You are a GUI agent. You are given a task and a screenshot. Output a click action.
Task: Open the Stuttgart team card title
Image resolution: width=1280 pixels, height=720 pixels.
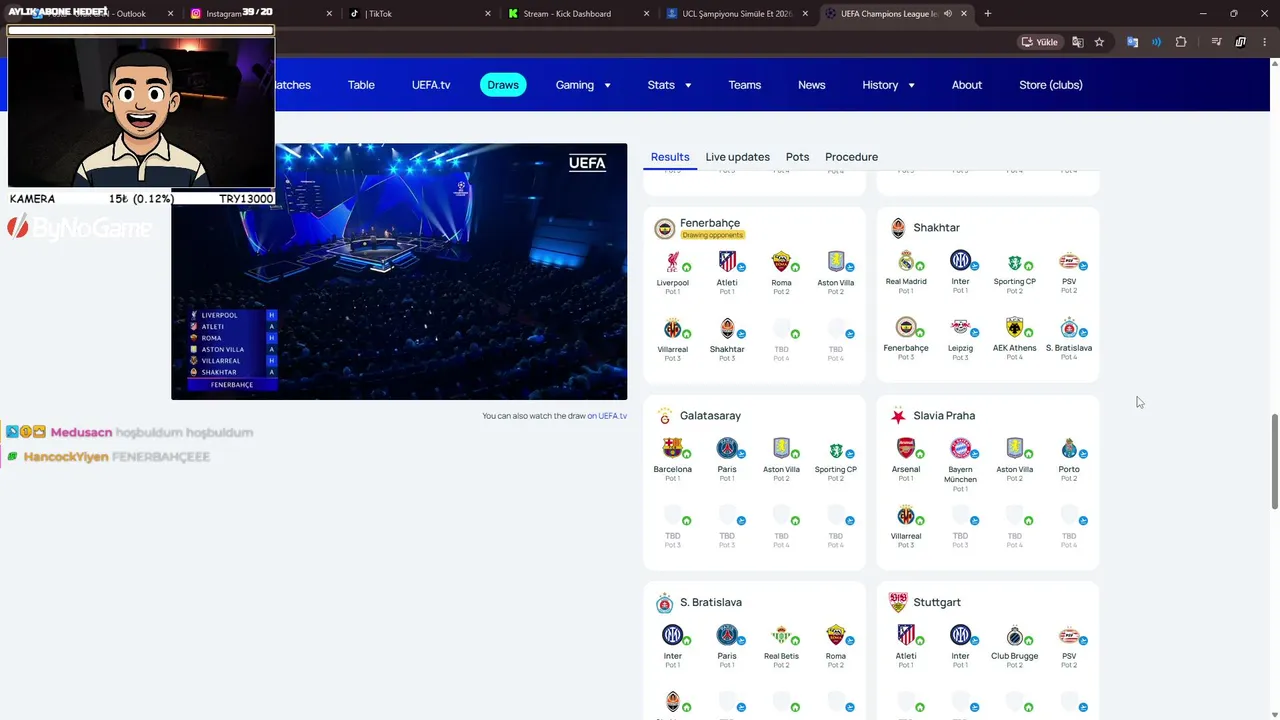point(937,602)
